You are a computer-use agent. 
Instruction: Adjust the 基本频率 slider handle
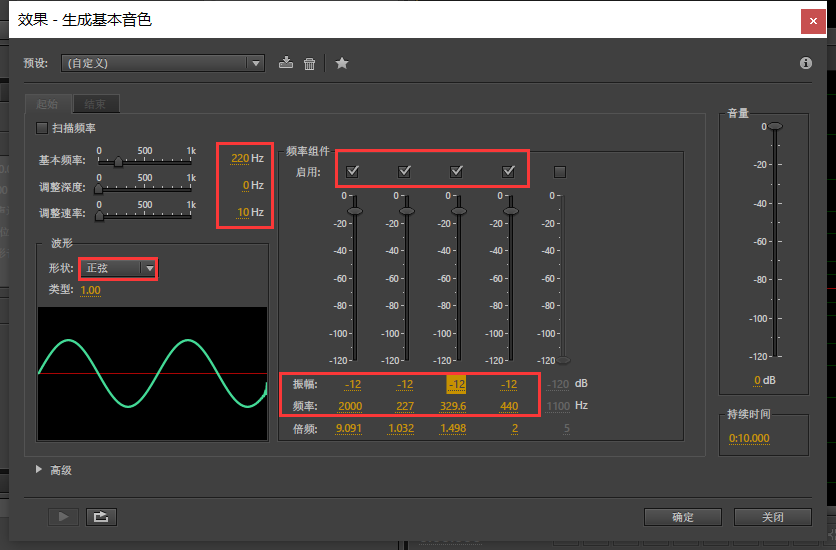tap(118, 161)
